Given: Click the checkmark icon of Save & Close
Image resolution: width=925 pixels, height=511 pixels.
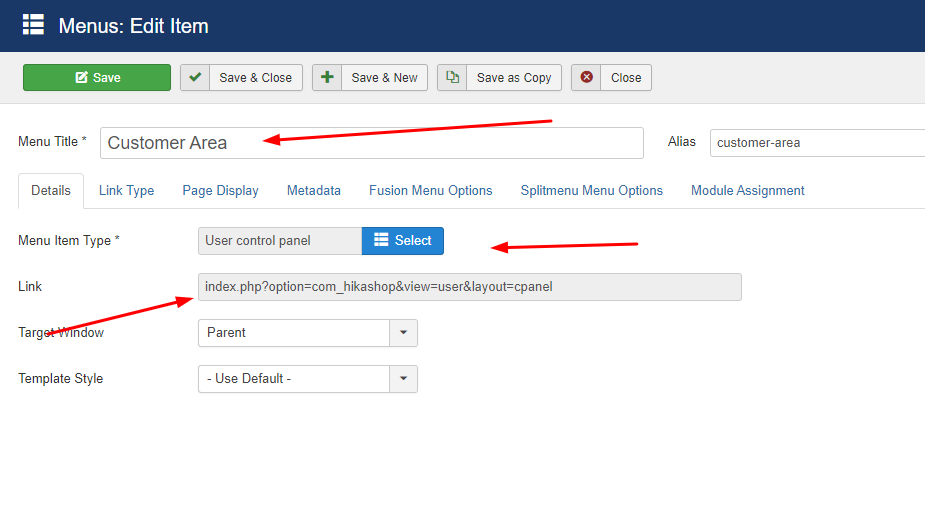Looking at the screenshot, I should click(195, 77).
